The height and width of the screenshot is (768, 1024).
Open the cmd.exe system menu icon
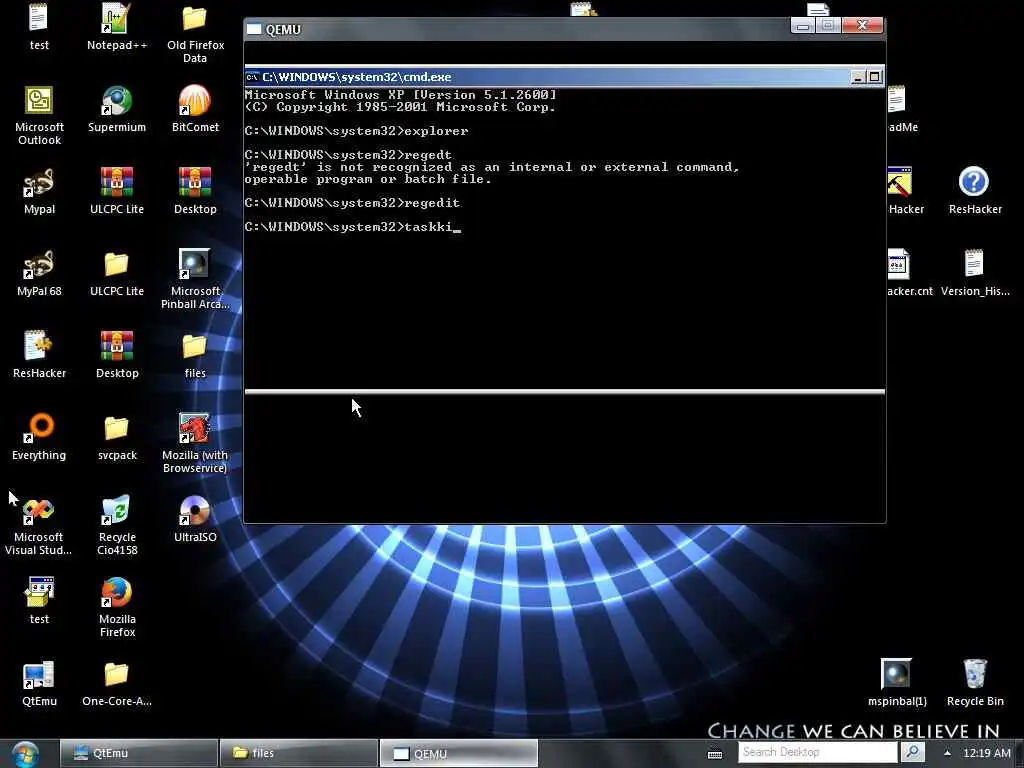coord(251,77)
